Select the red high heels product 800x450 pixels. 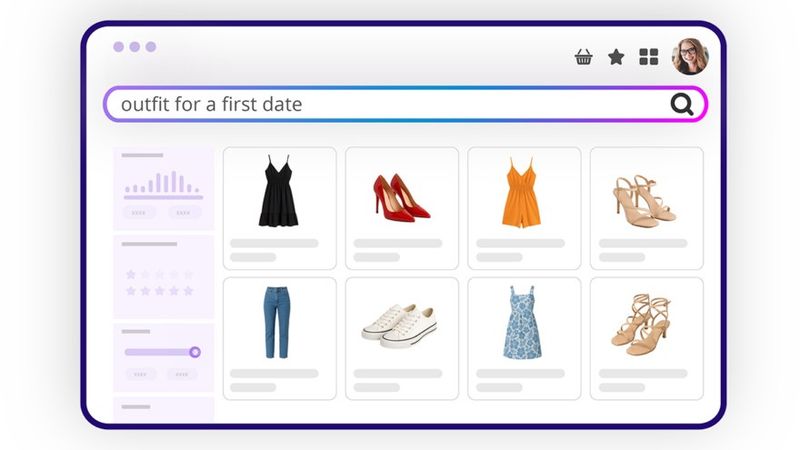(402, 208)
